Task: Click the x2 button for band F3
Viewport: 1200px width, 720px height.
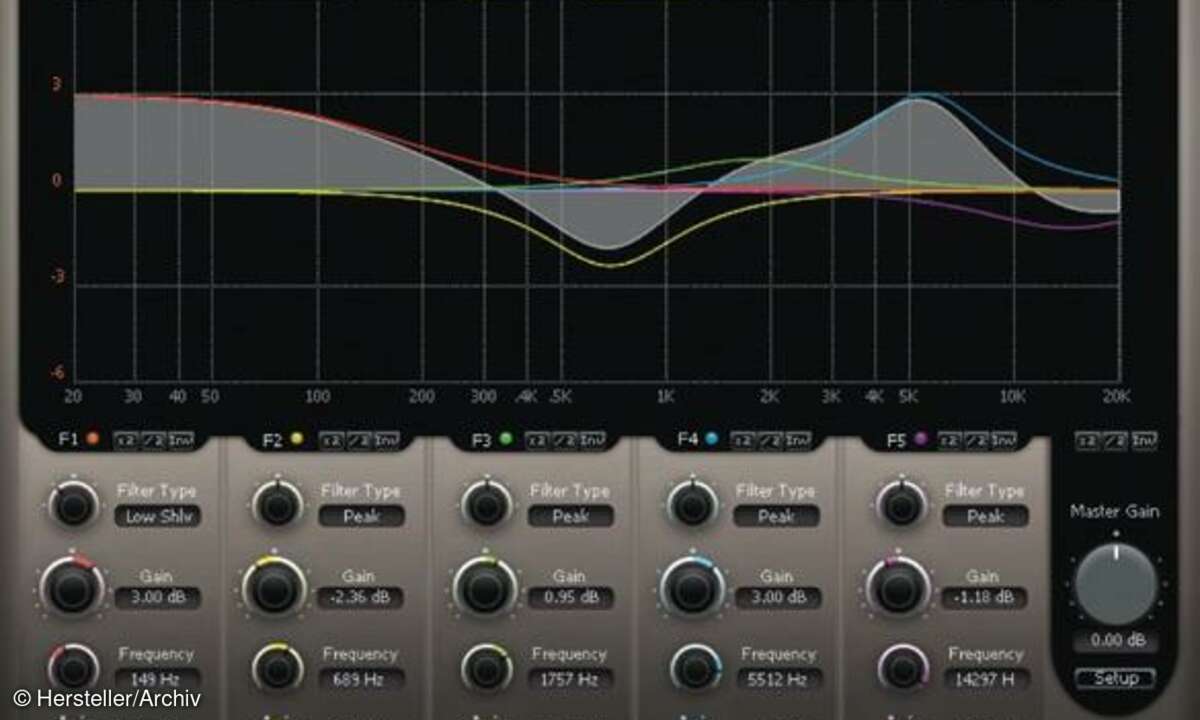Action: (537, 440)
